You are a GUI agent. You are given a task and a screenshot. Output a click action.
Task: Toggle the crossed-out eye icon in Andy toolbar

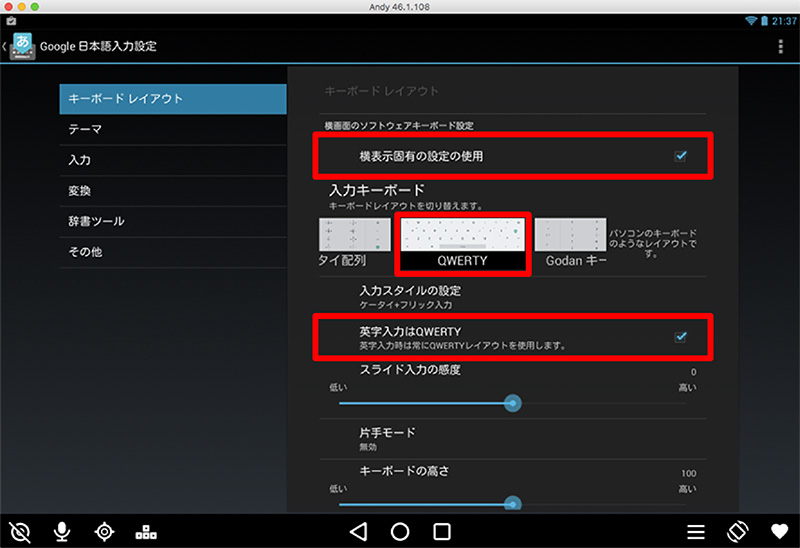tap(20, 532)
